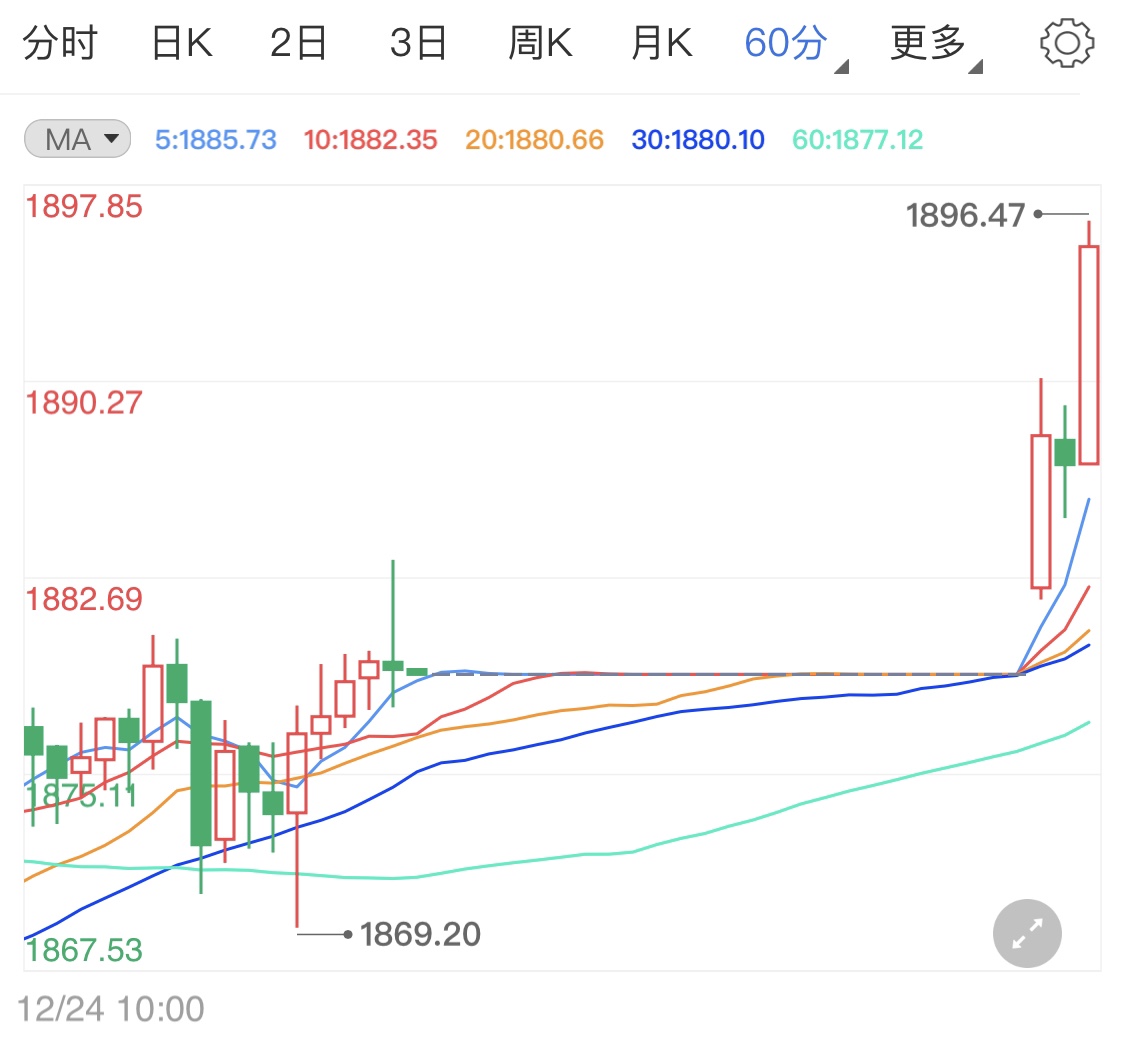The width and height of the screenshot is (1125, 1043).
Task: Expand chart to fullscreen with arrows icon
Action: click(1027, 933)
